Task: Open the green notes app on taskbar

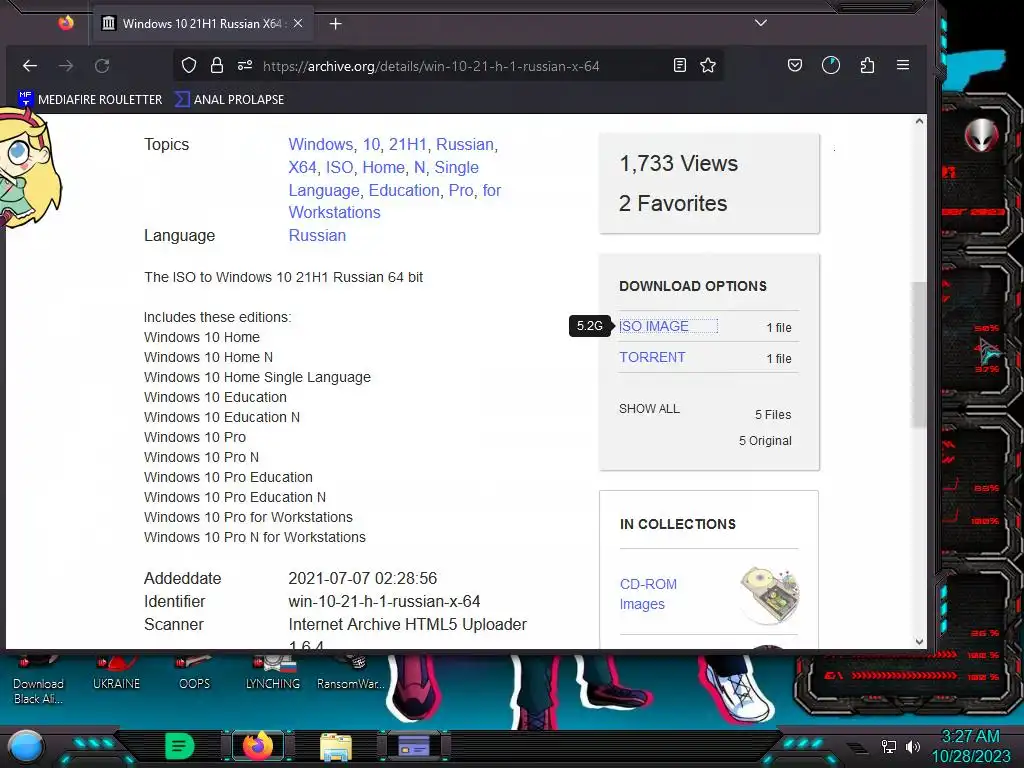Action: pyautogui.click(x=180, y=746)
